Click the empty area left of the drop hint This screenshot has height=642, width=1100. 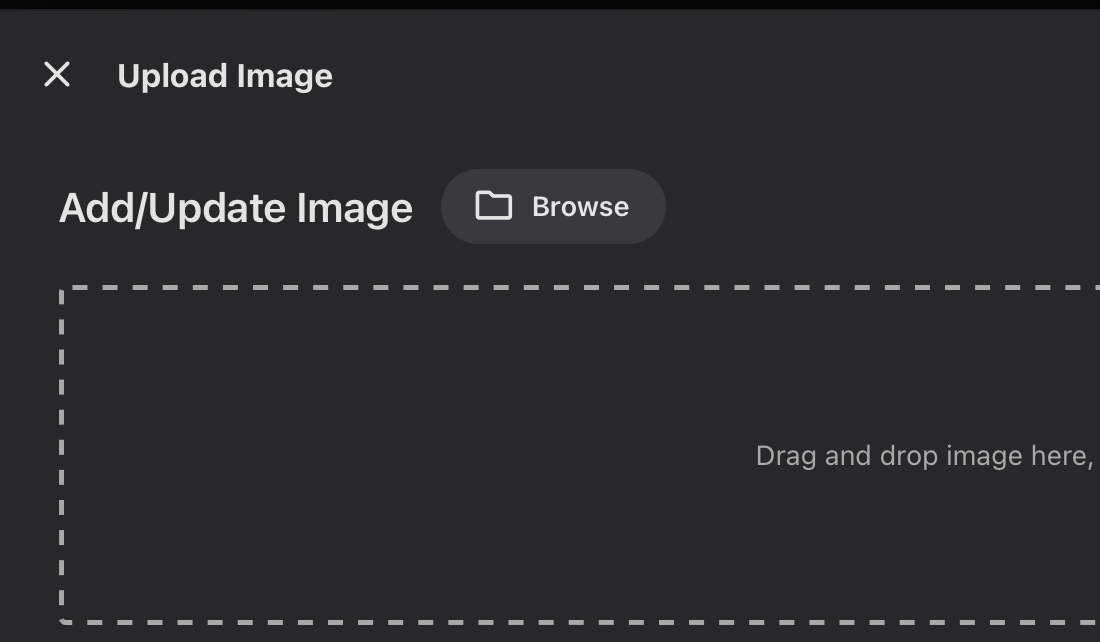(x=400, y=456)
